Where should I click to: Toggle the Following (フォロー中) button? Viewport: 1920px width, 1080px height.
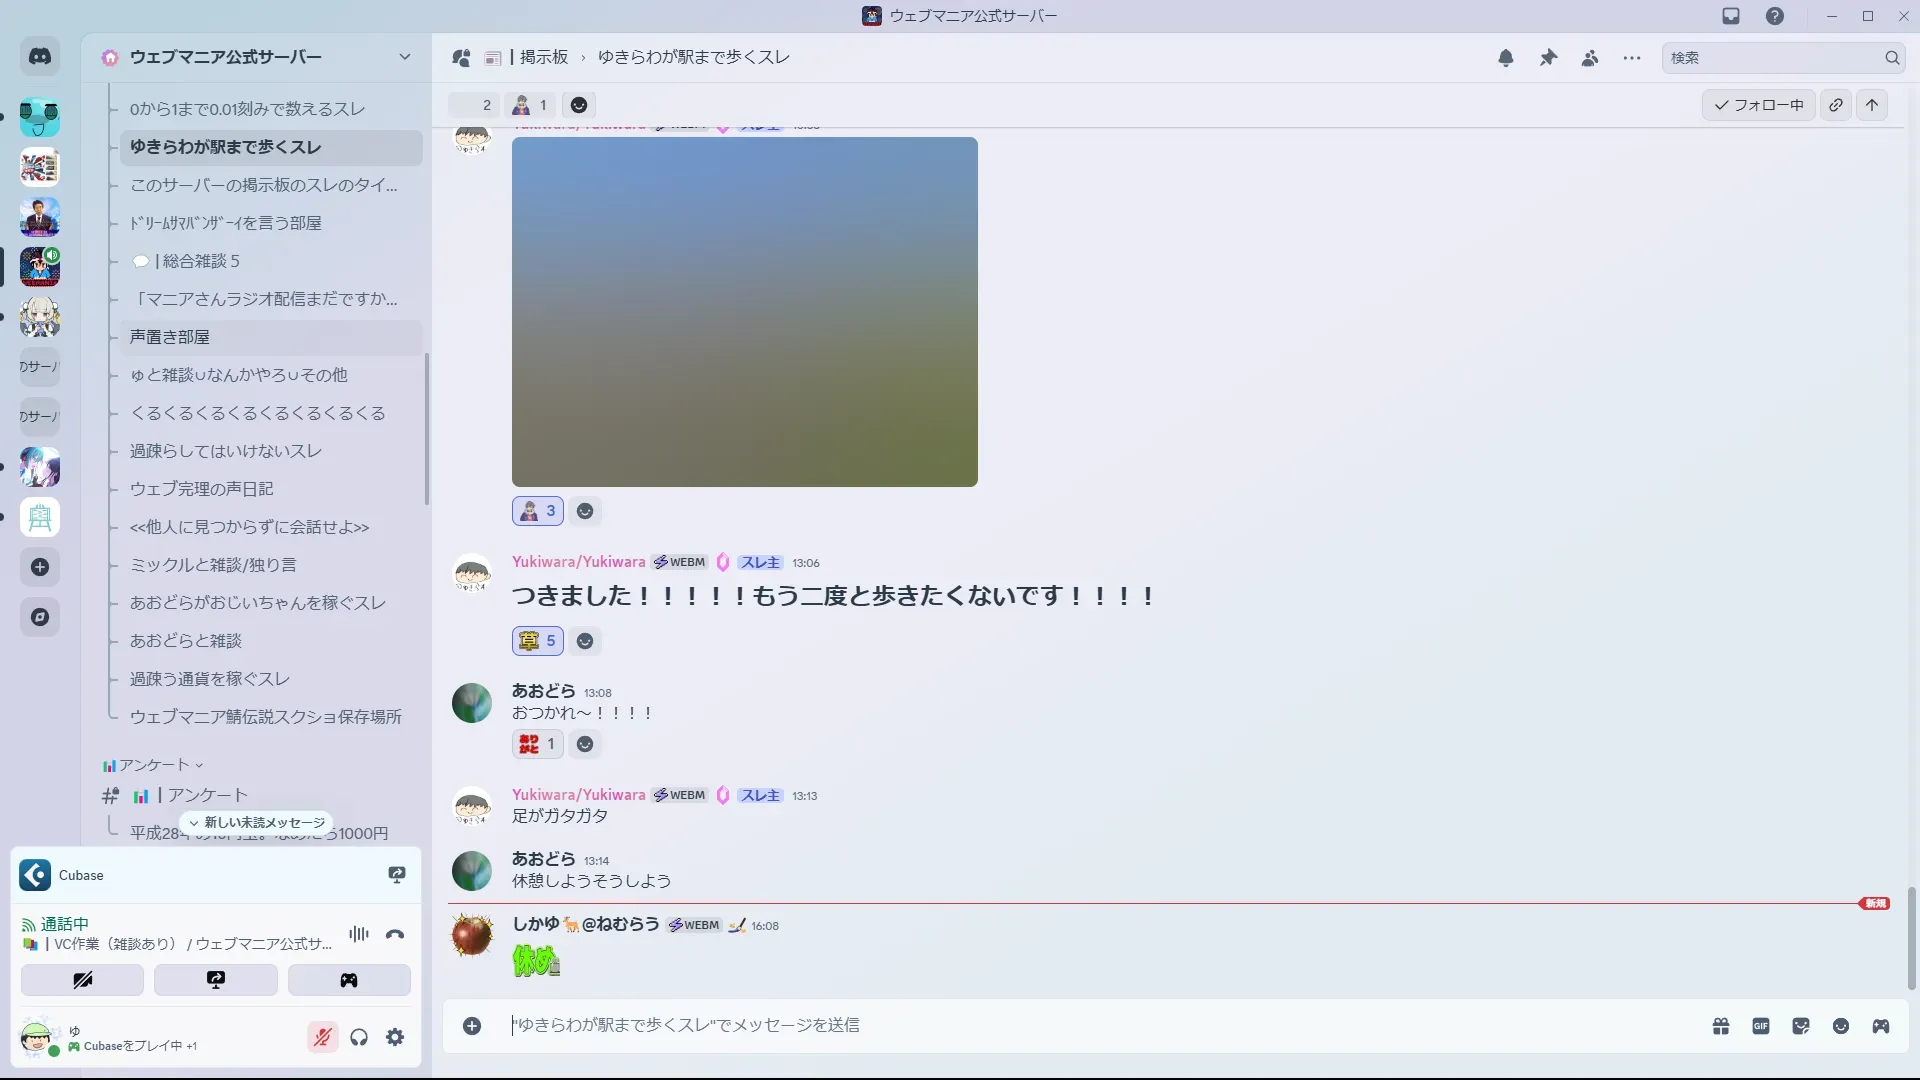[1758, 105]
